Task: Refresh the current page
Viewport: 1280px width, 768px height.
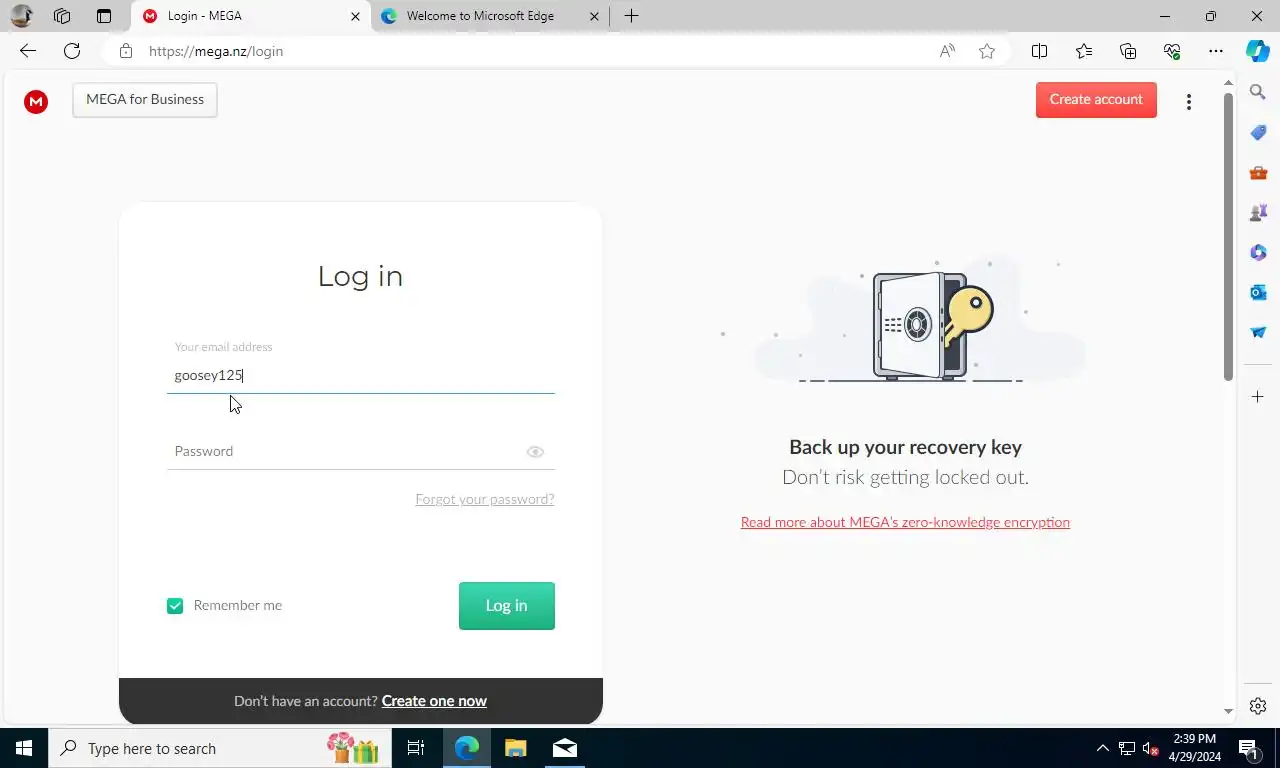Action: click(72, 51)
